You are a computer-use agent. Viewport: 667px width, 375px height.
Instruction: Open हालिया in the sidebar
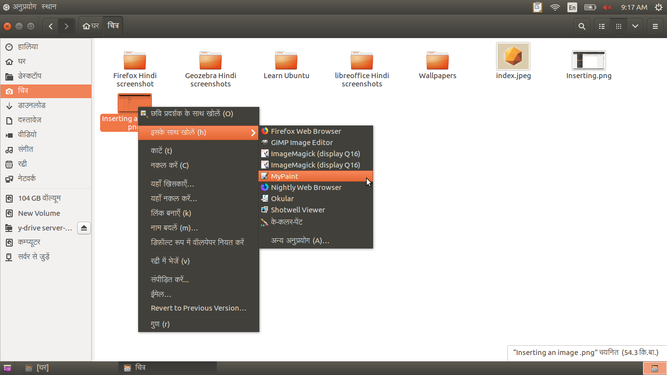(46, 47)
